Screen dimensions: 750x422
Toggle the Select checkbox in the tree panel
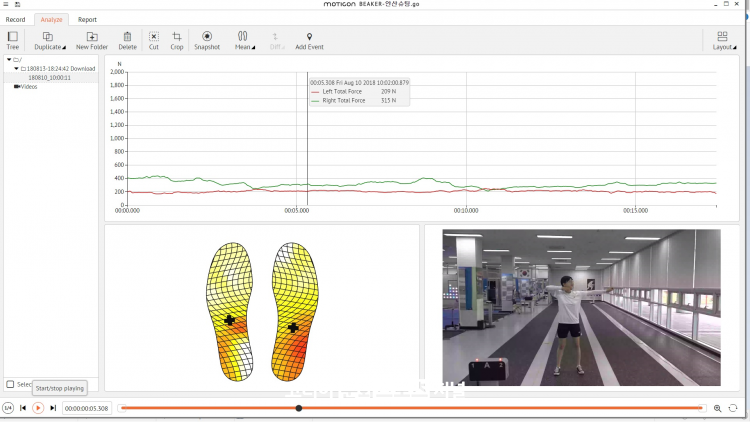pos(10,384)
